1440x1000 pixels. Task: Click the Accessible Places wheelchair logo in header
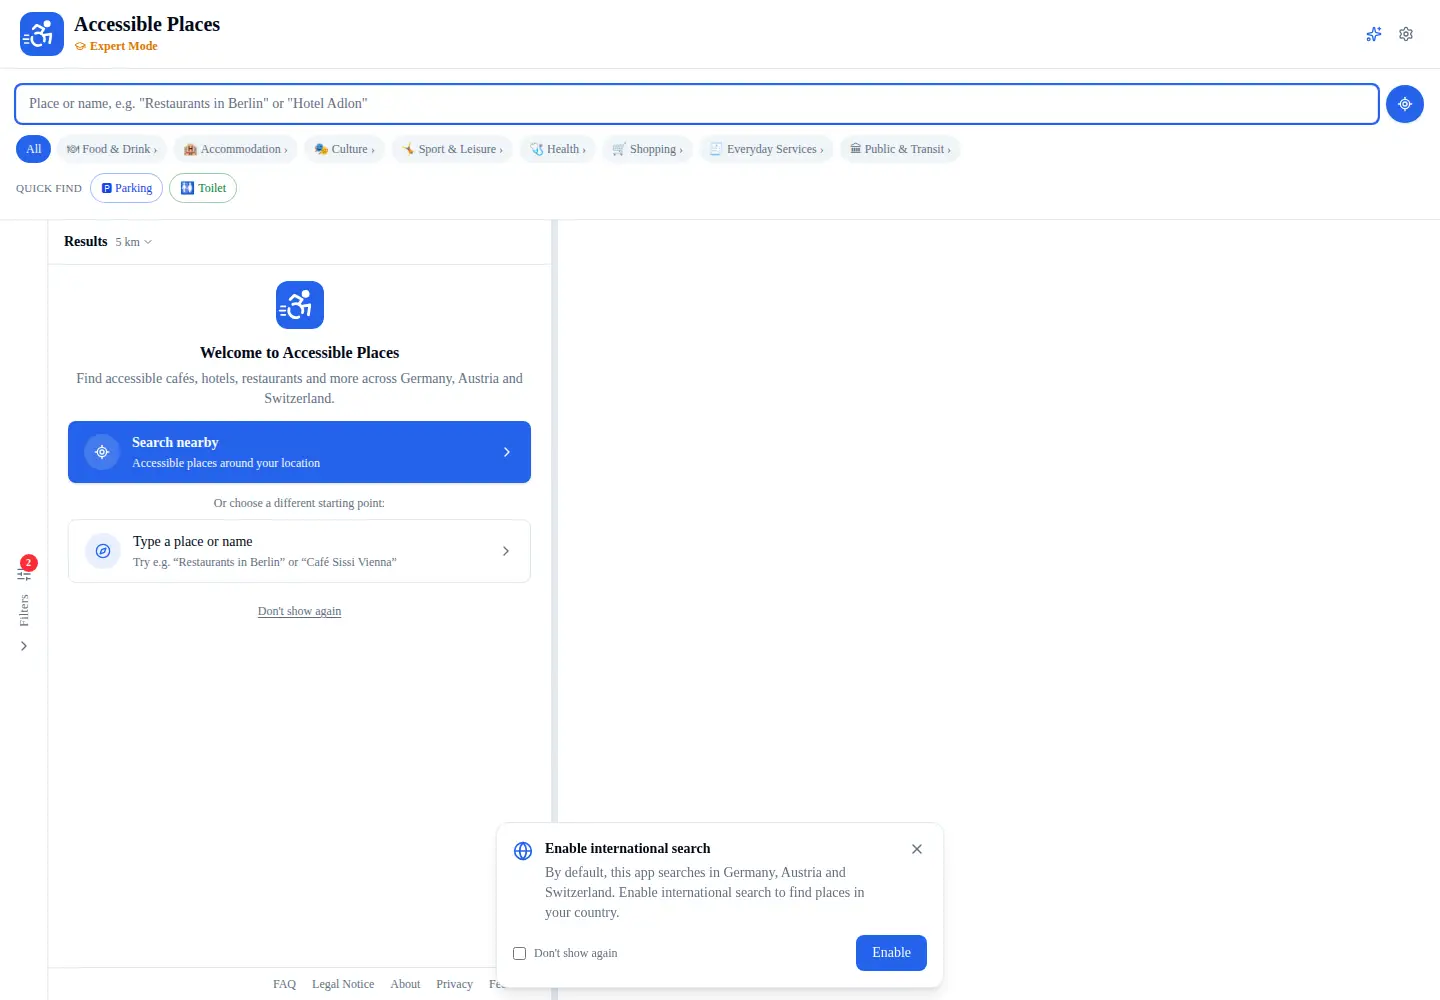pyautogui.click(x=42, y=34)
